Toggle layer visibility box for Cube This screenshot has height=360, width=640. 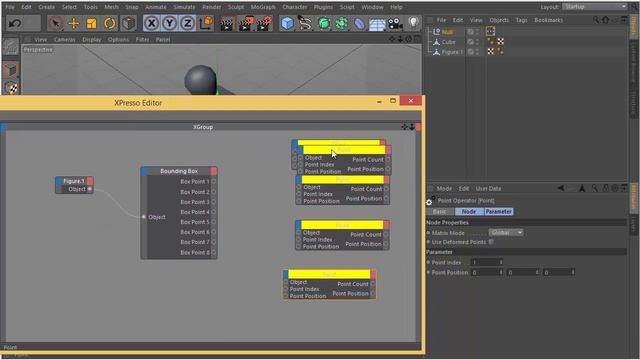(471, 42)
